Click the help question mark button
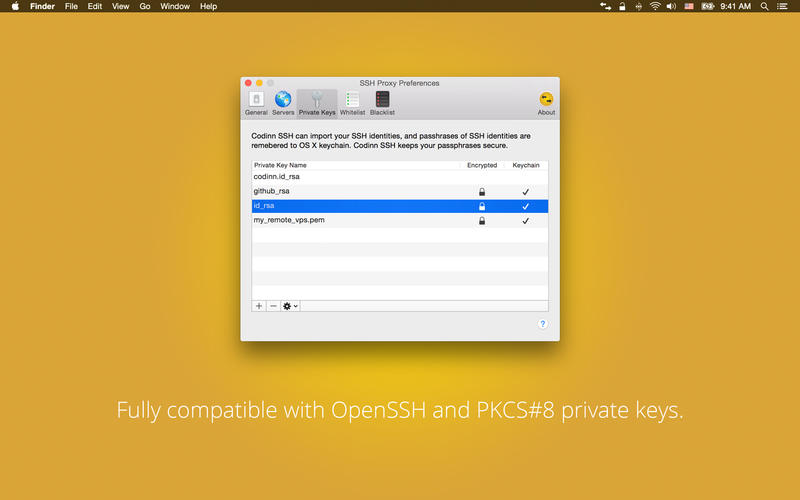Screen dimensions: 800x500 [543, 324]
